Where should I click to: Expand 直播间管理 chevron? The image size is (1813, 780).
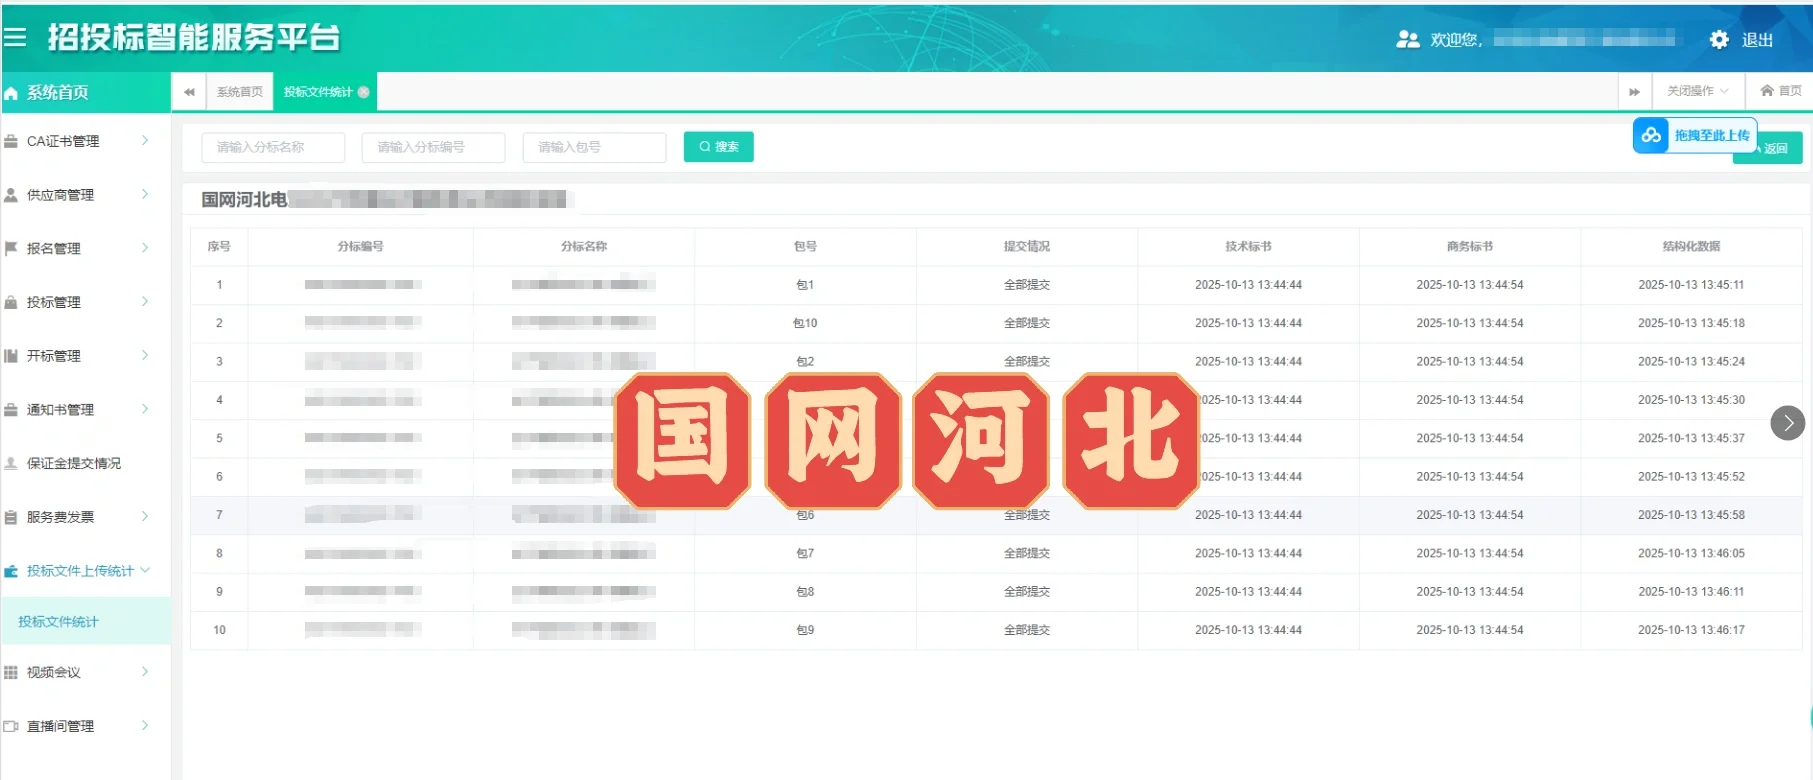coord(145,725)
